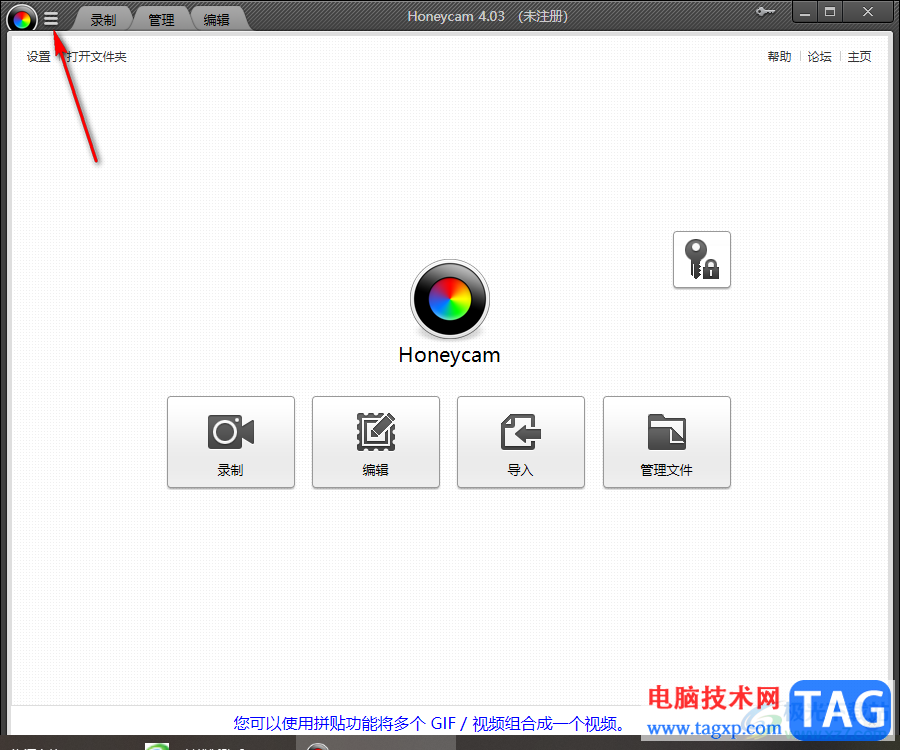Close the Honeycam window

868,12
